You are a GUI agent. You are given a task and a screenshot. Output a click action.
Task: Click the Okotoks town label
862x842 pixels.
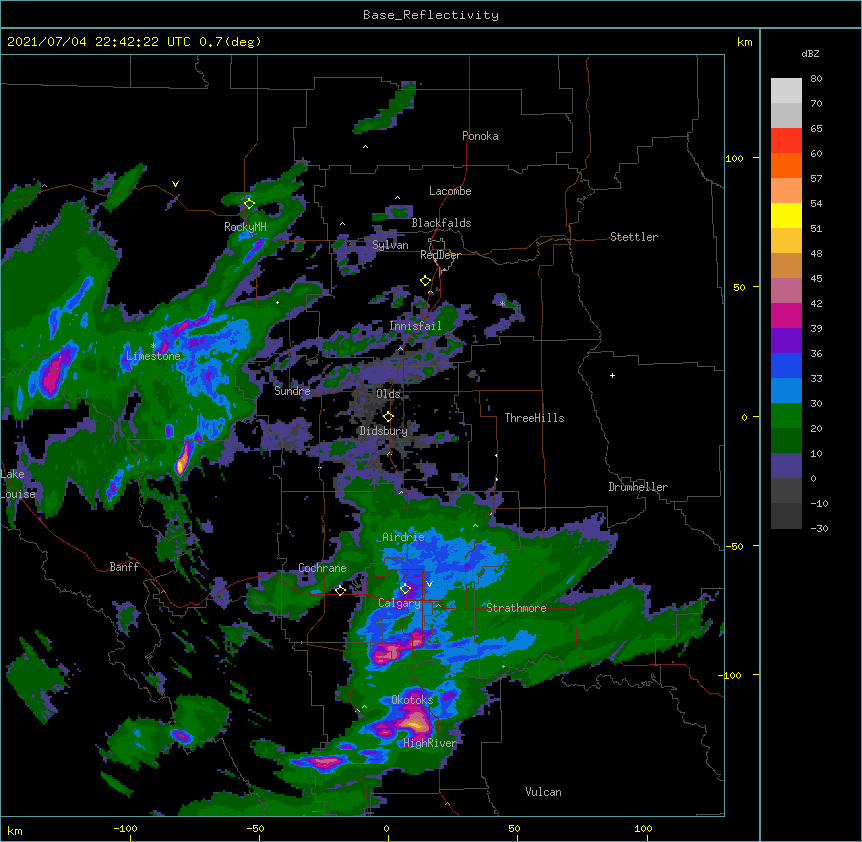coord(412,700)
